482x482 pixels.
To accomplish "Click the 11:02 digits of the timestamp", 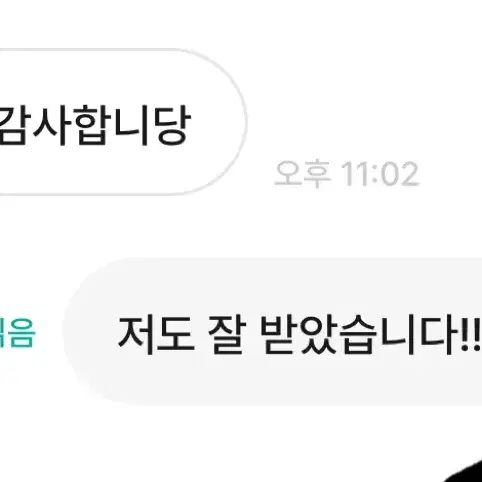I will pos(380,174).
